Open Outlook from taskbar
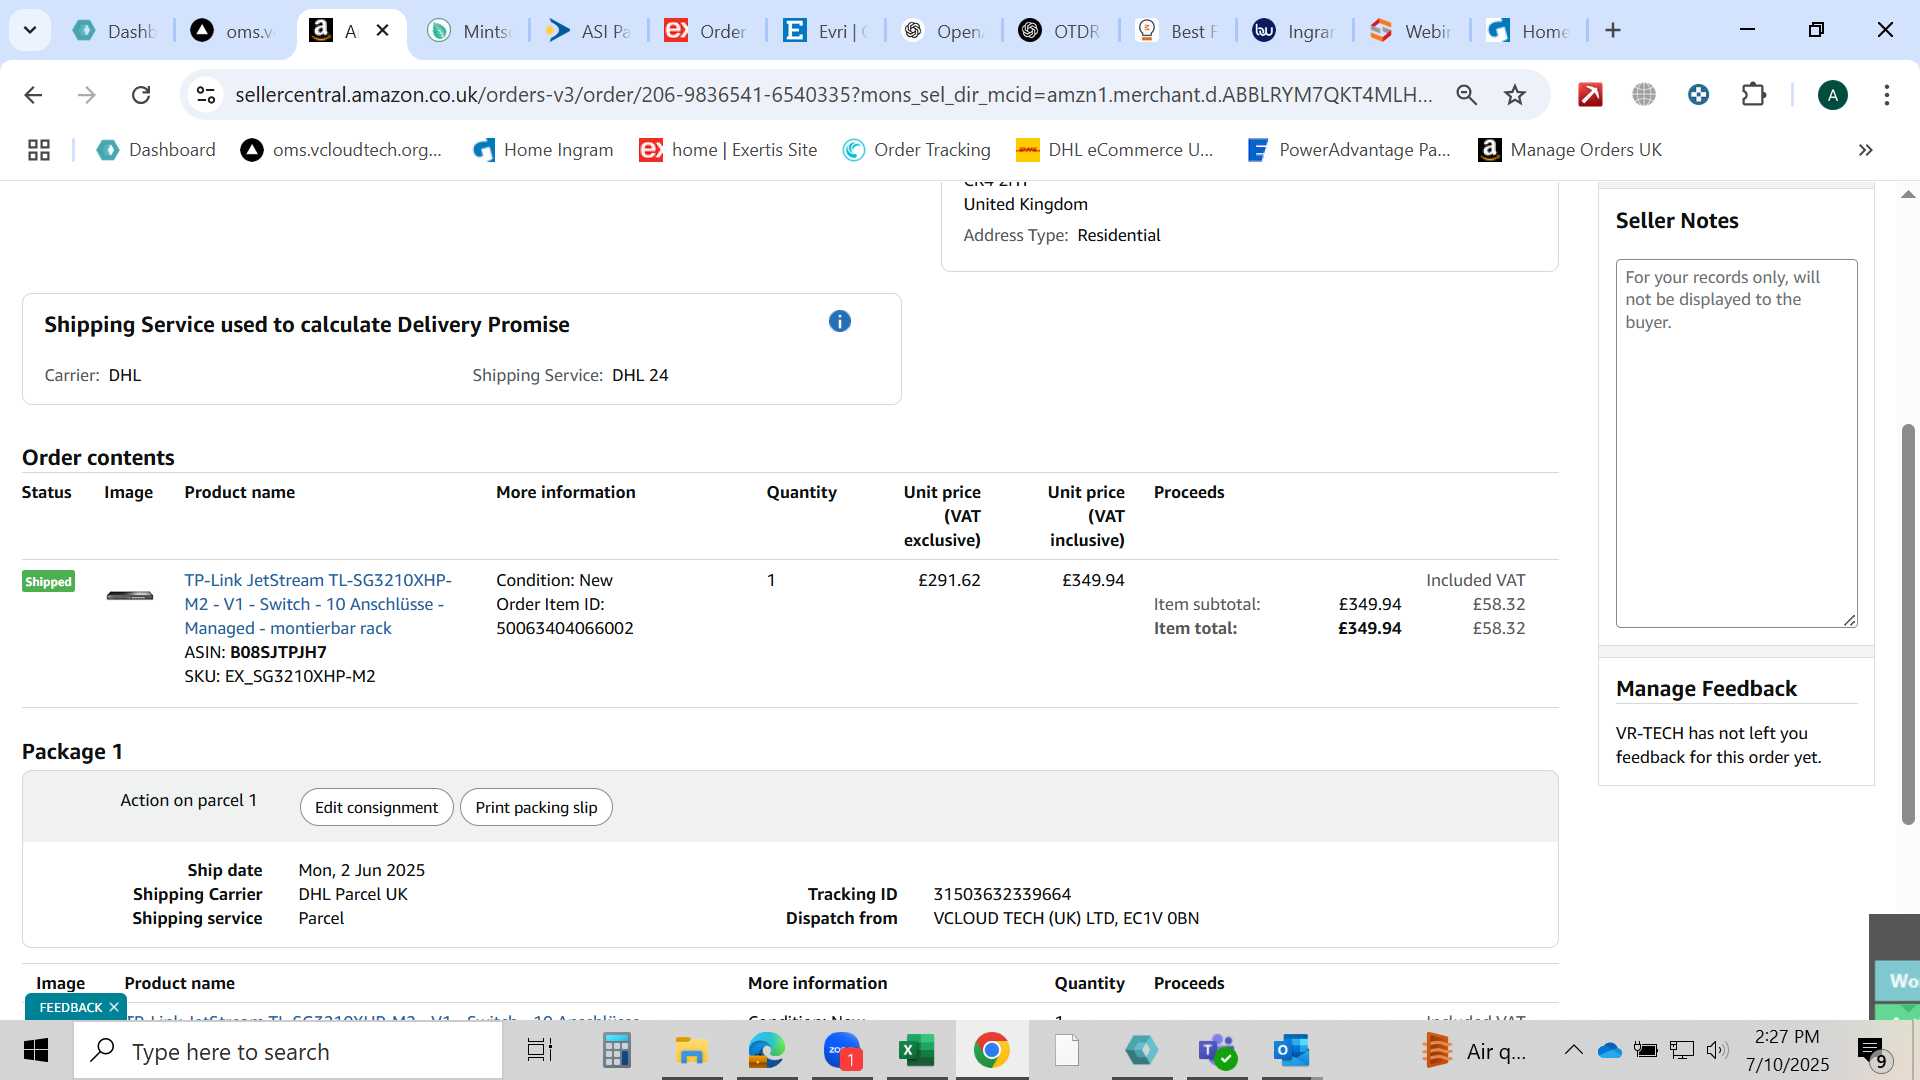Screen dimensions: 1920x1080 click(x=1291, y=1051)
